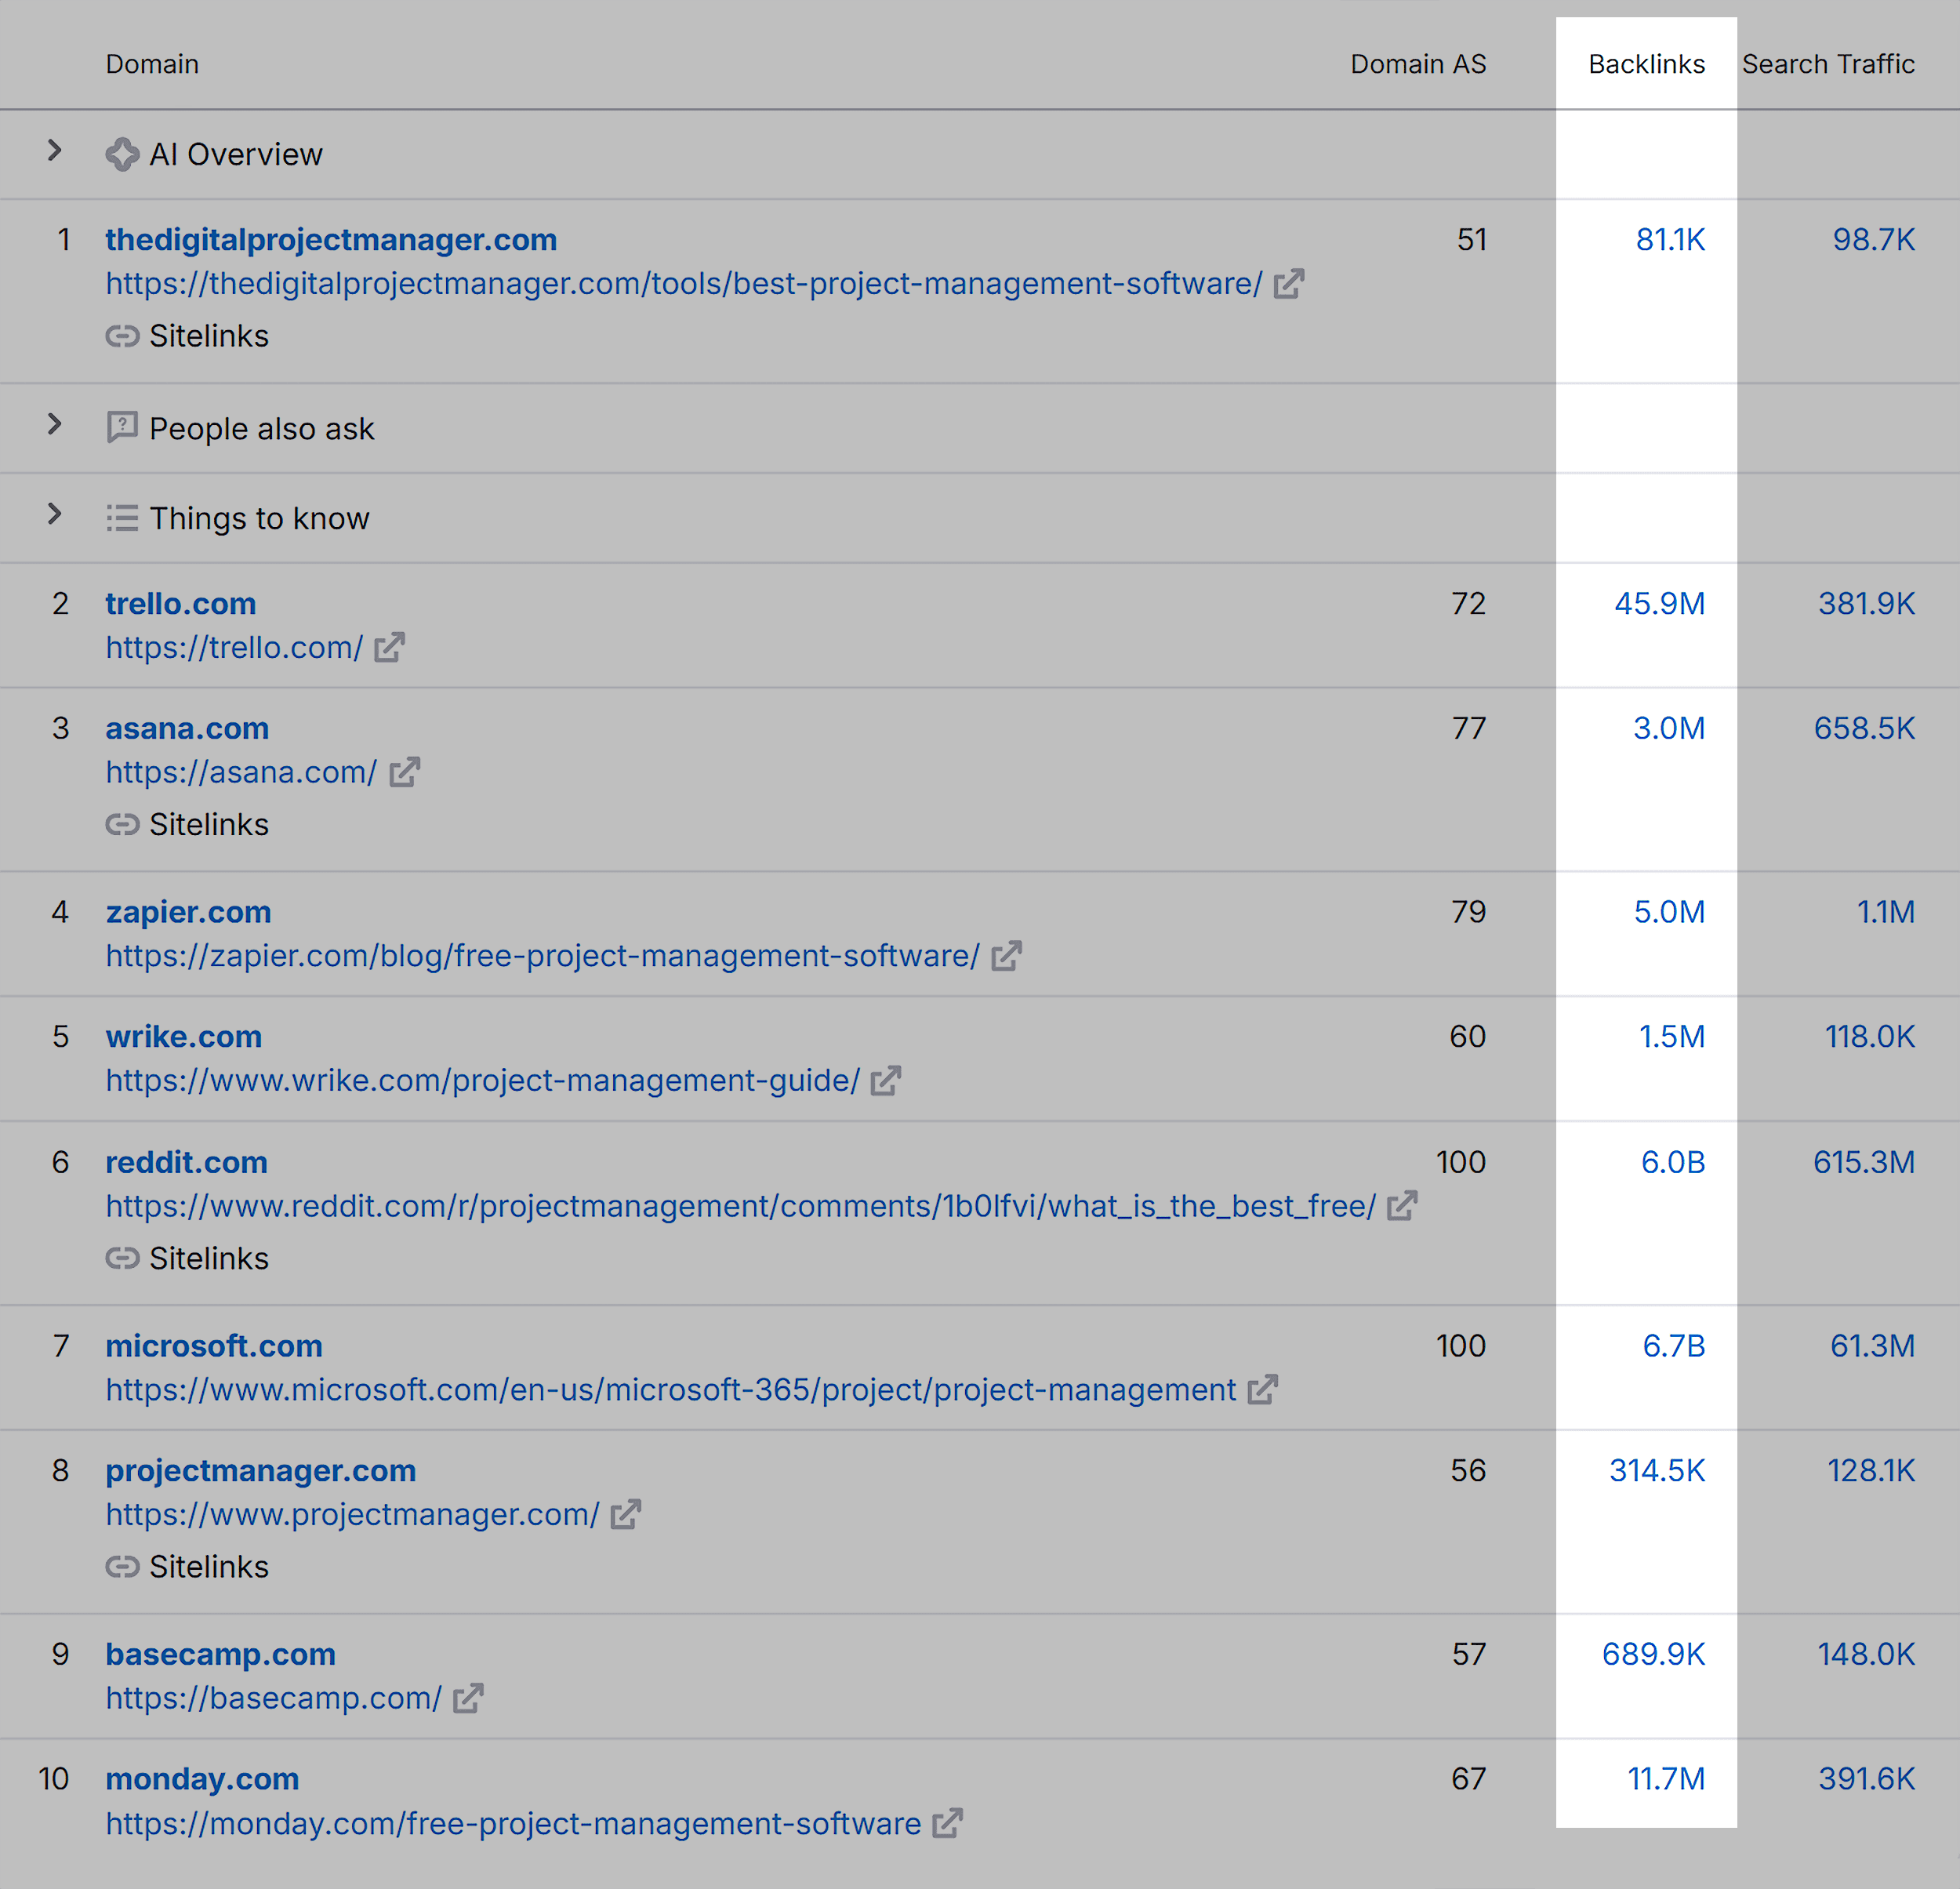Click backlinks value 6.7B for microsoft
Image resolution: width=1960 pixels, height=1889 pixels.
pos(1673,1346)
